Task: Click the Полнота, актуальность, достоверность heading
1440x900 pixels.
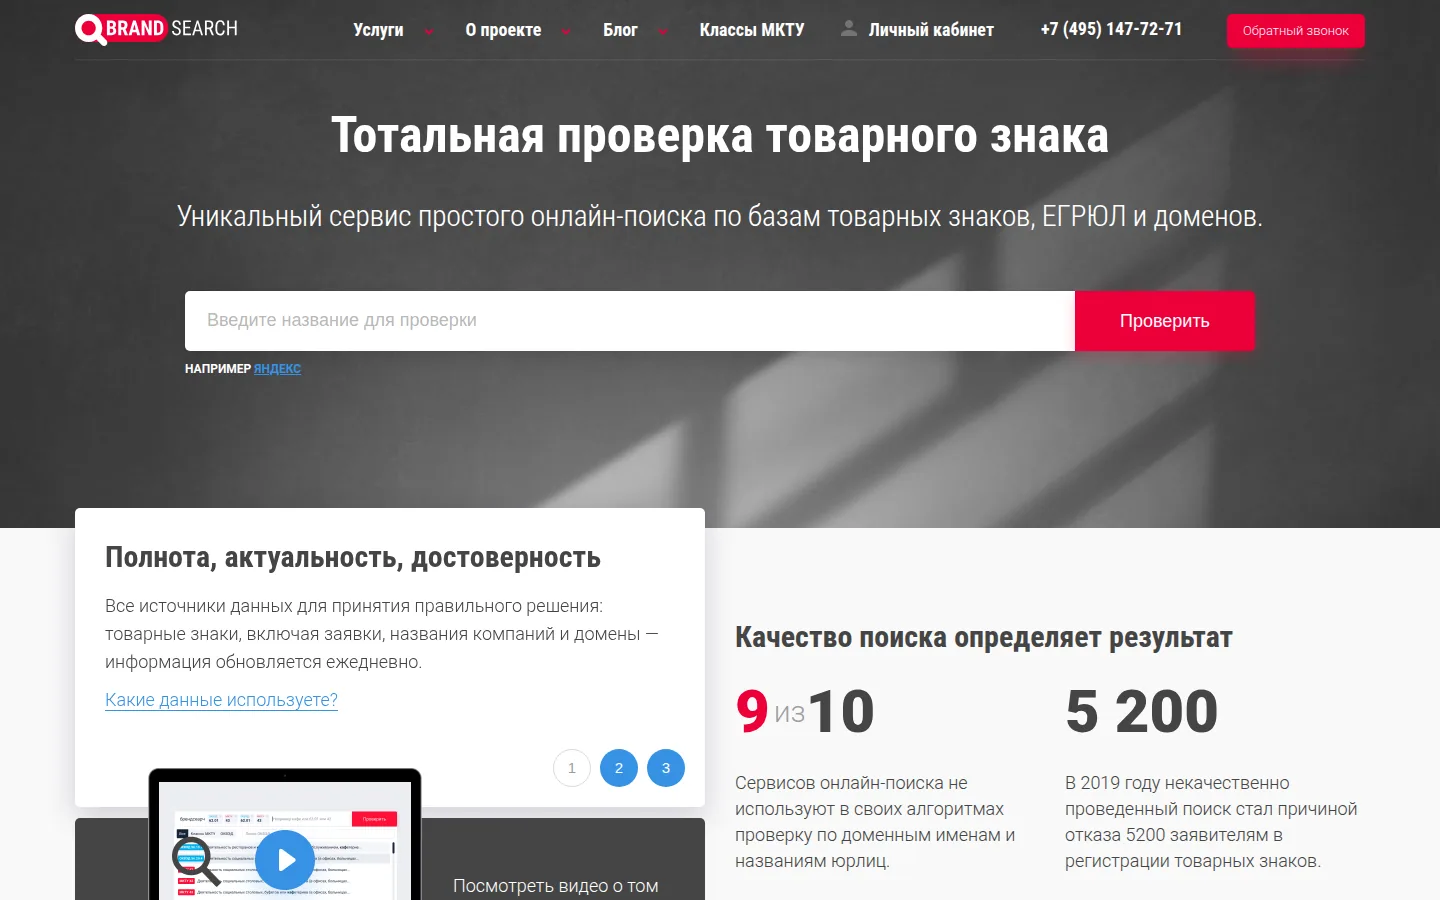Action: tap(353, 558)
